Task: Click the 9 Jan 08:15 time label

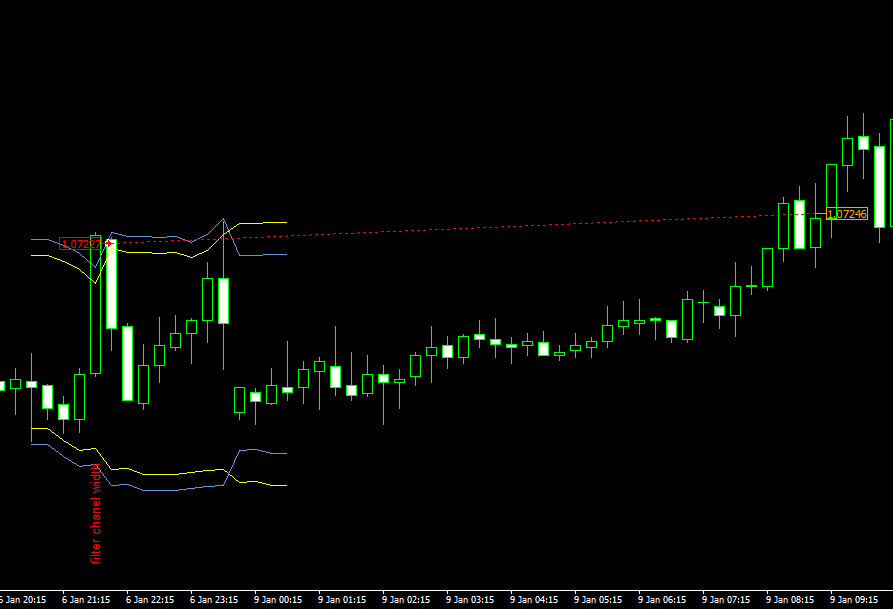Action: tap(790, 600)
